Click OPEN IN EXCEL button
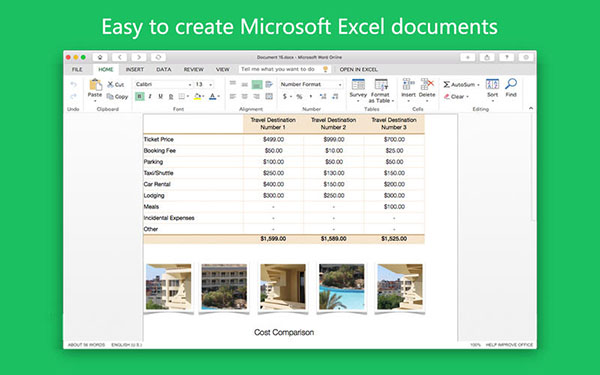The image size is (600, 375). [x=359, y=70]
